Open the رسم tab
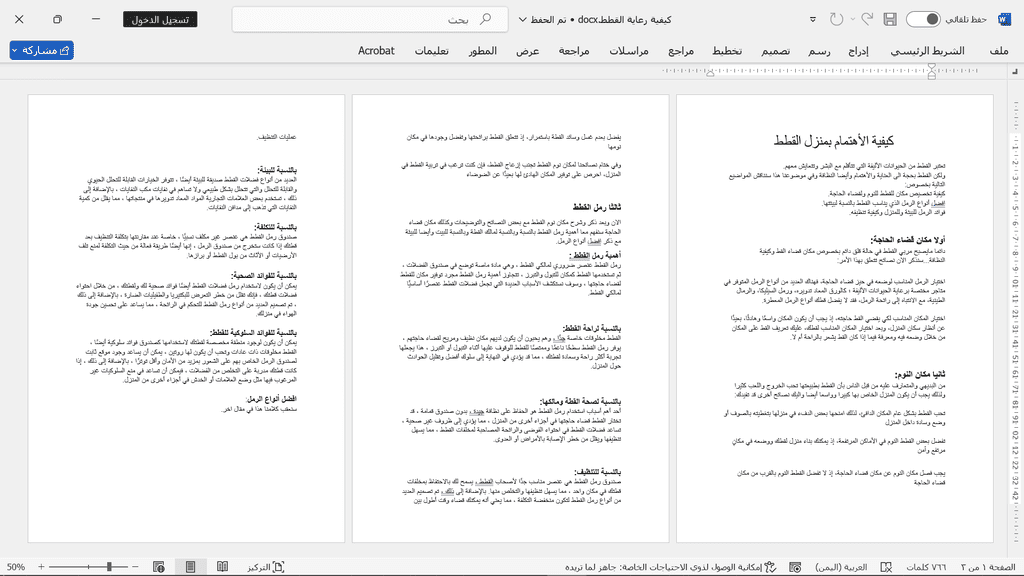The width and height of the screenshot is (1024, 576). coord(819,51)
